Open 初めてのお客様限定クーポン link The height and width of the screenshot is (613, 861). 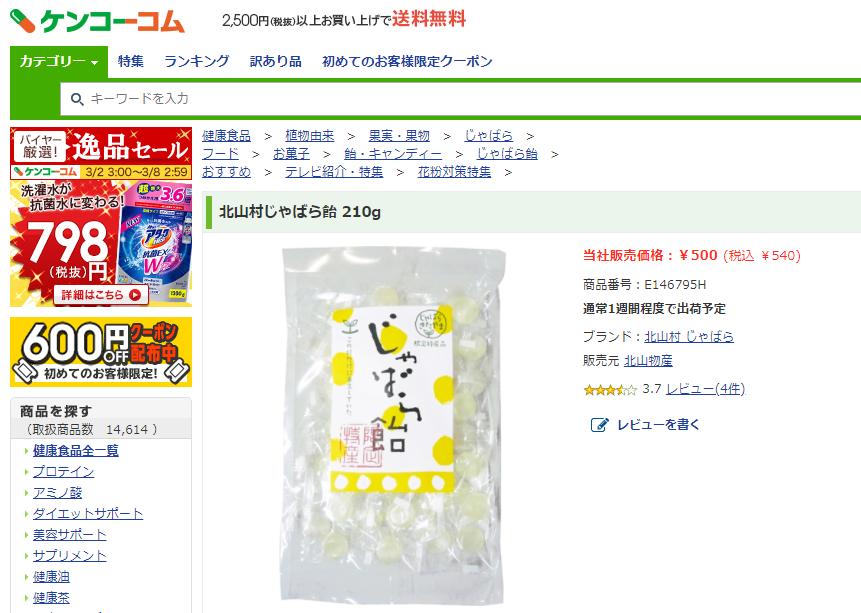(x=407, y=62)
